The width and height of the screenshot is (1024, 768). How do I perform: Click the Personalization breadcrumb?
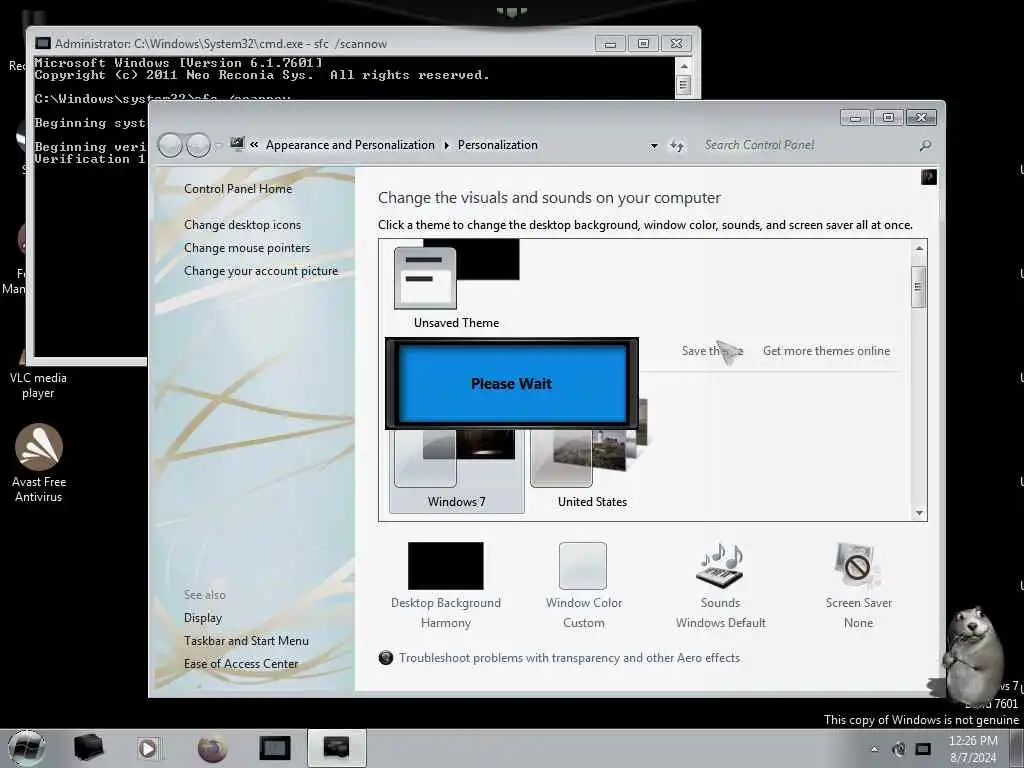498,145
